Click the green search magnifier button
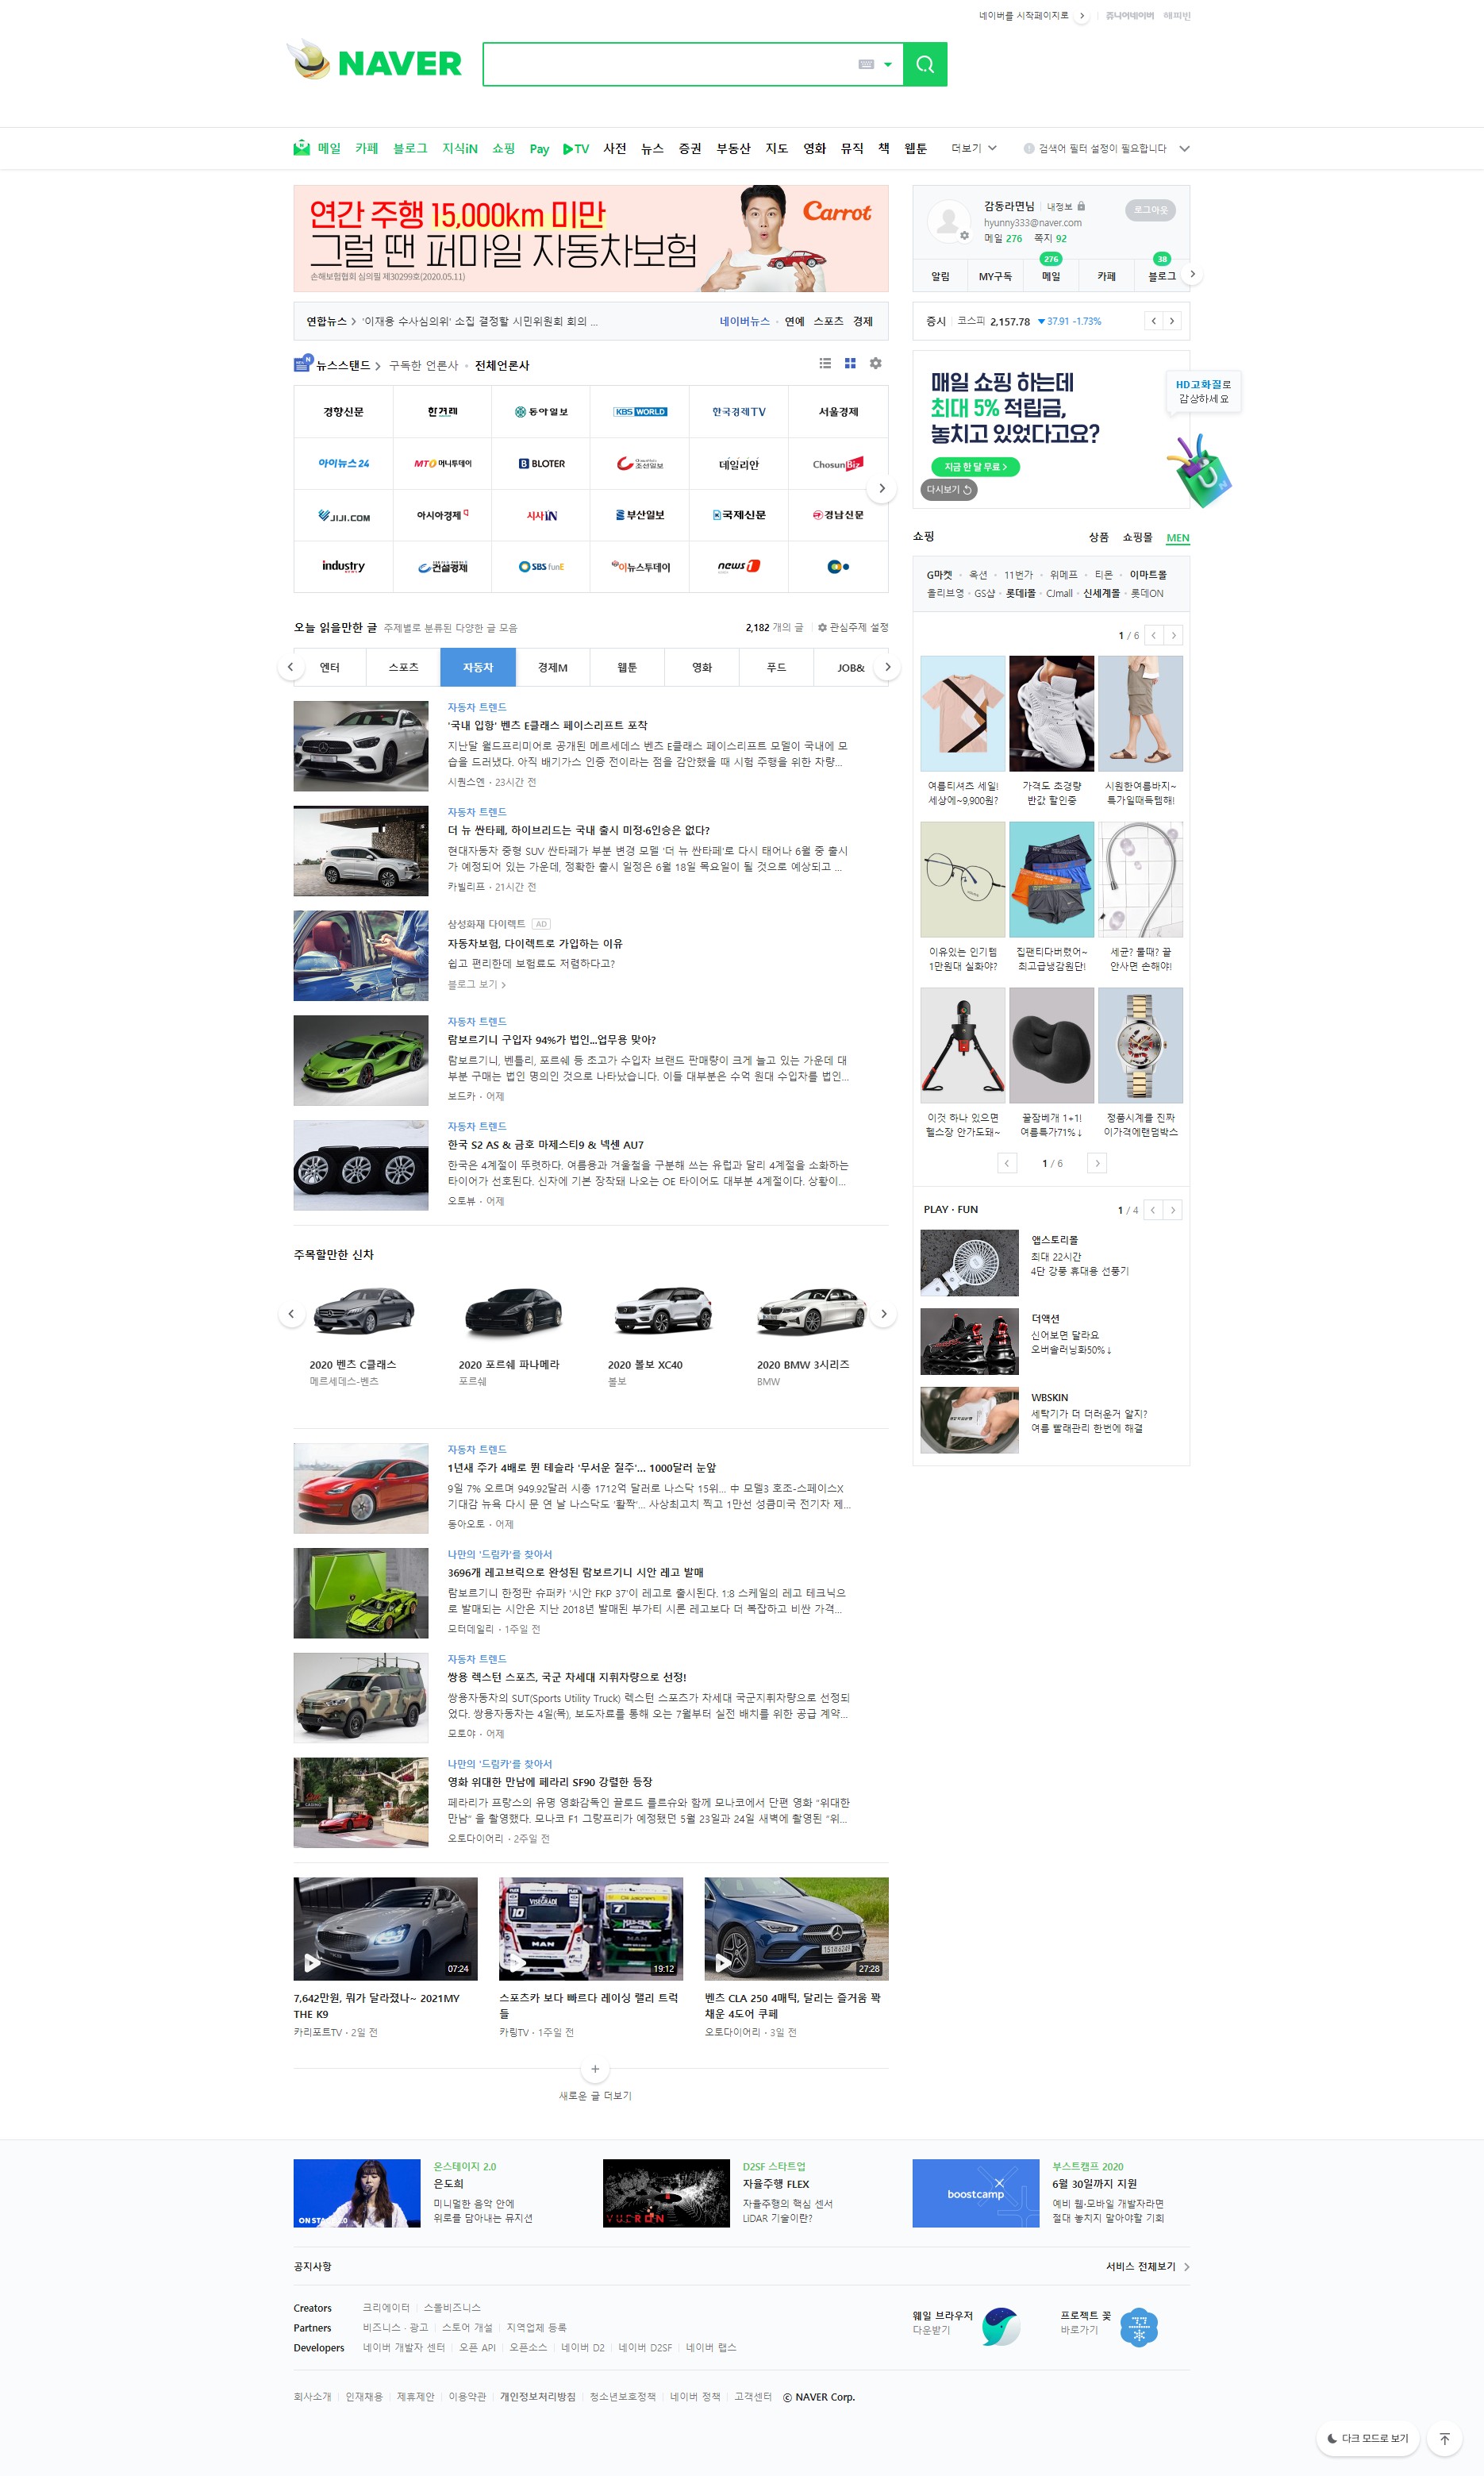1484x2476 pixels. [925, 64]
